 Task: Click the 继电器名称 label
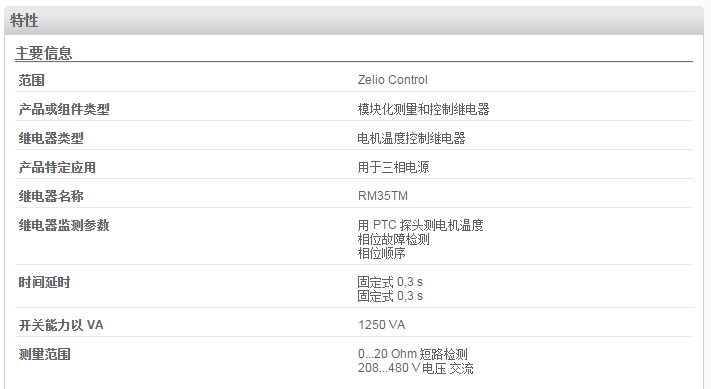coord(51,196)
